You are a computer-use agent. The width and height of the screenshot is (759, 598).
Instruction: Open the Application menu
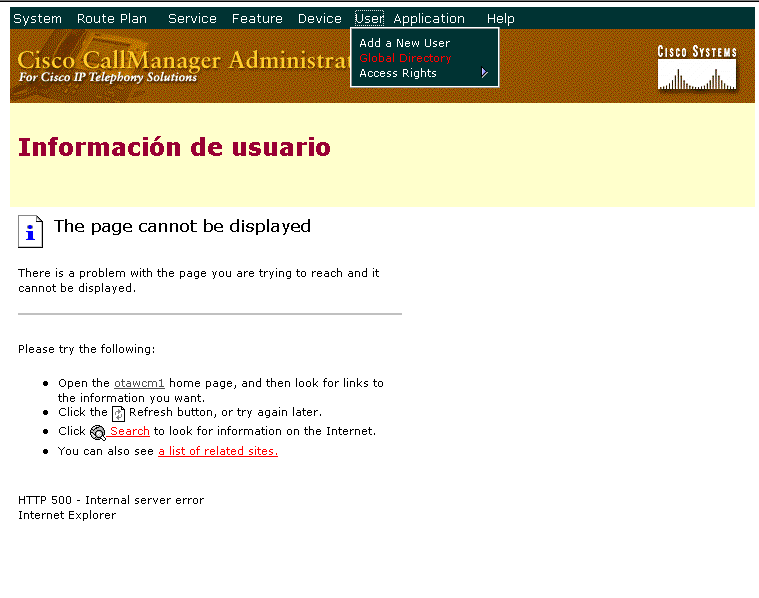click(429, 18)
